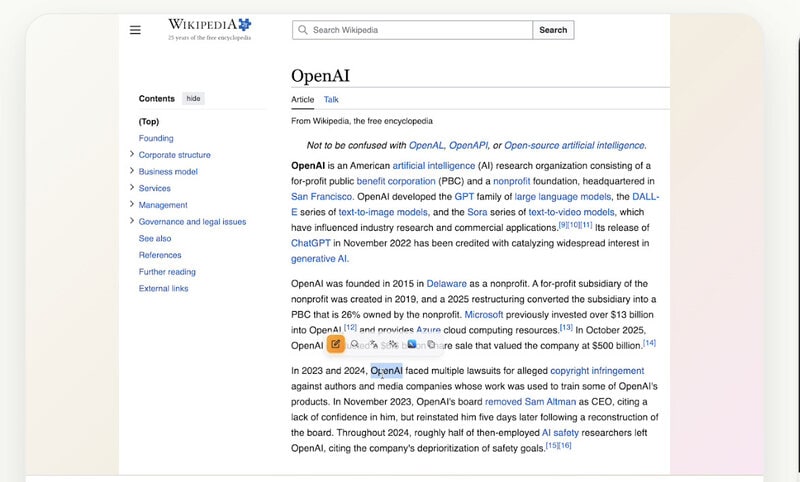Image resolution: width=800 pixels, height=482 pixels.
Task: Open the benefit corporation link
Action: click(x=396, y=181)
